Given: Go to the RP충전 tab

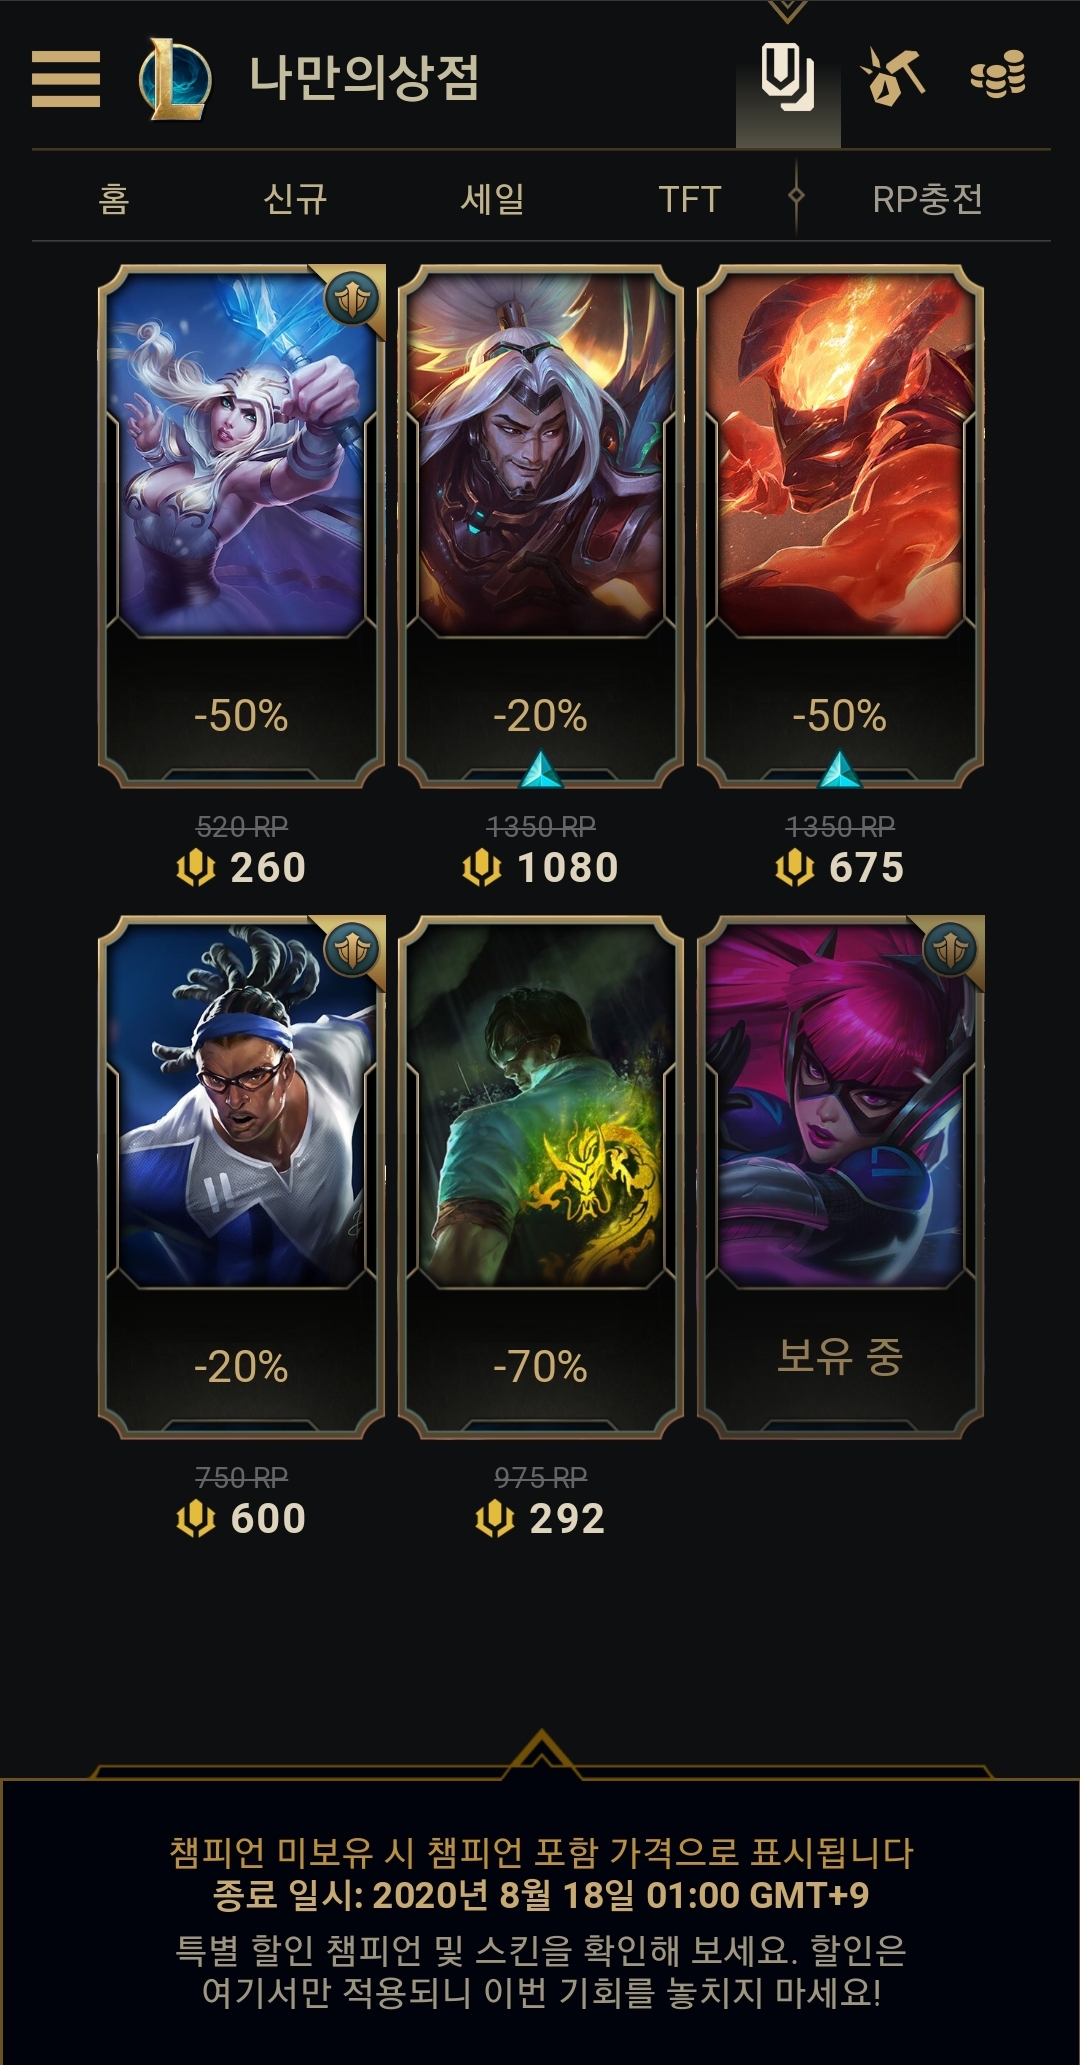Looking at the screenshot, I should [x=927, y=199].
